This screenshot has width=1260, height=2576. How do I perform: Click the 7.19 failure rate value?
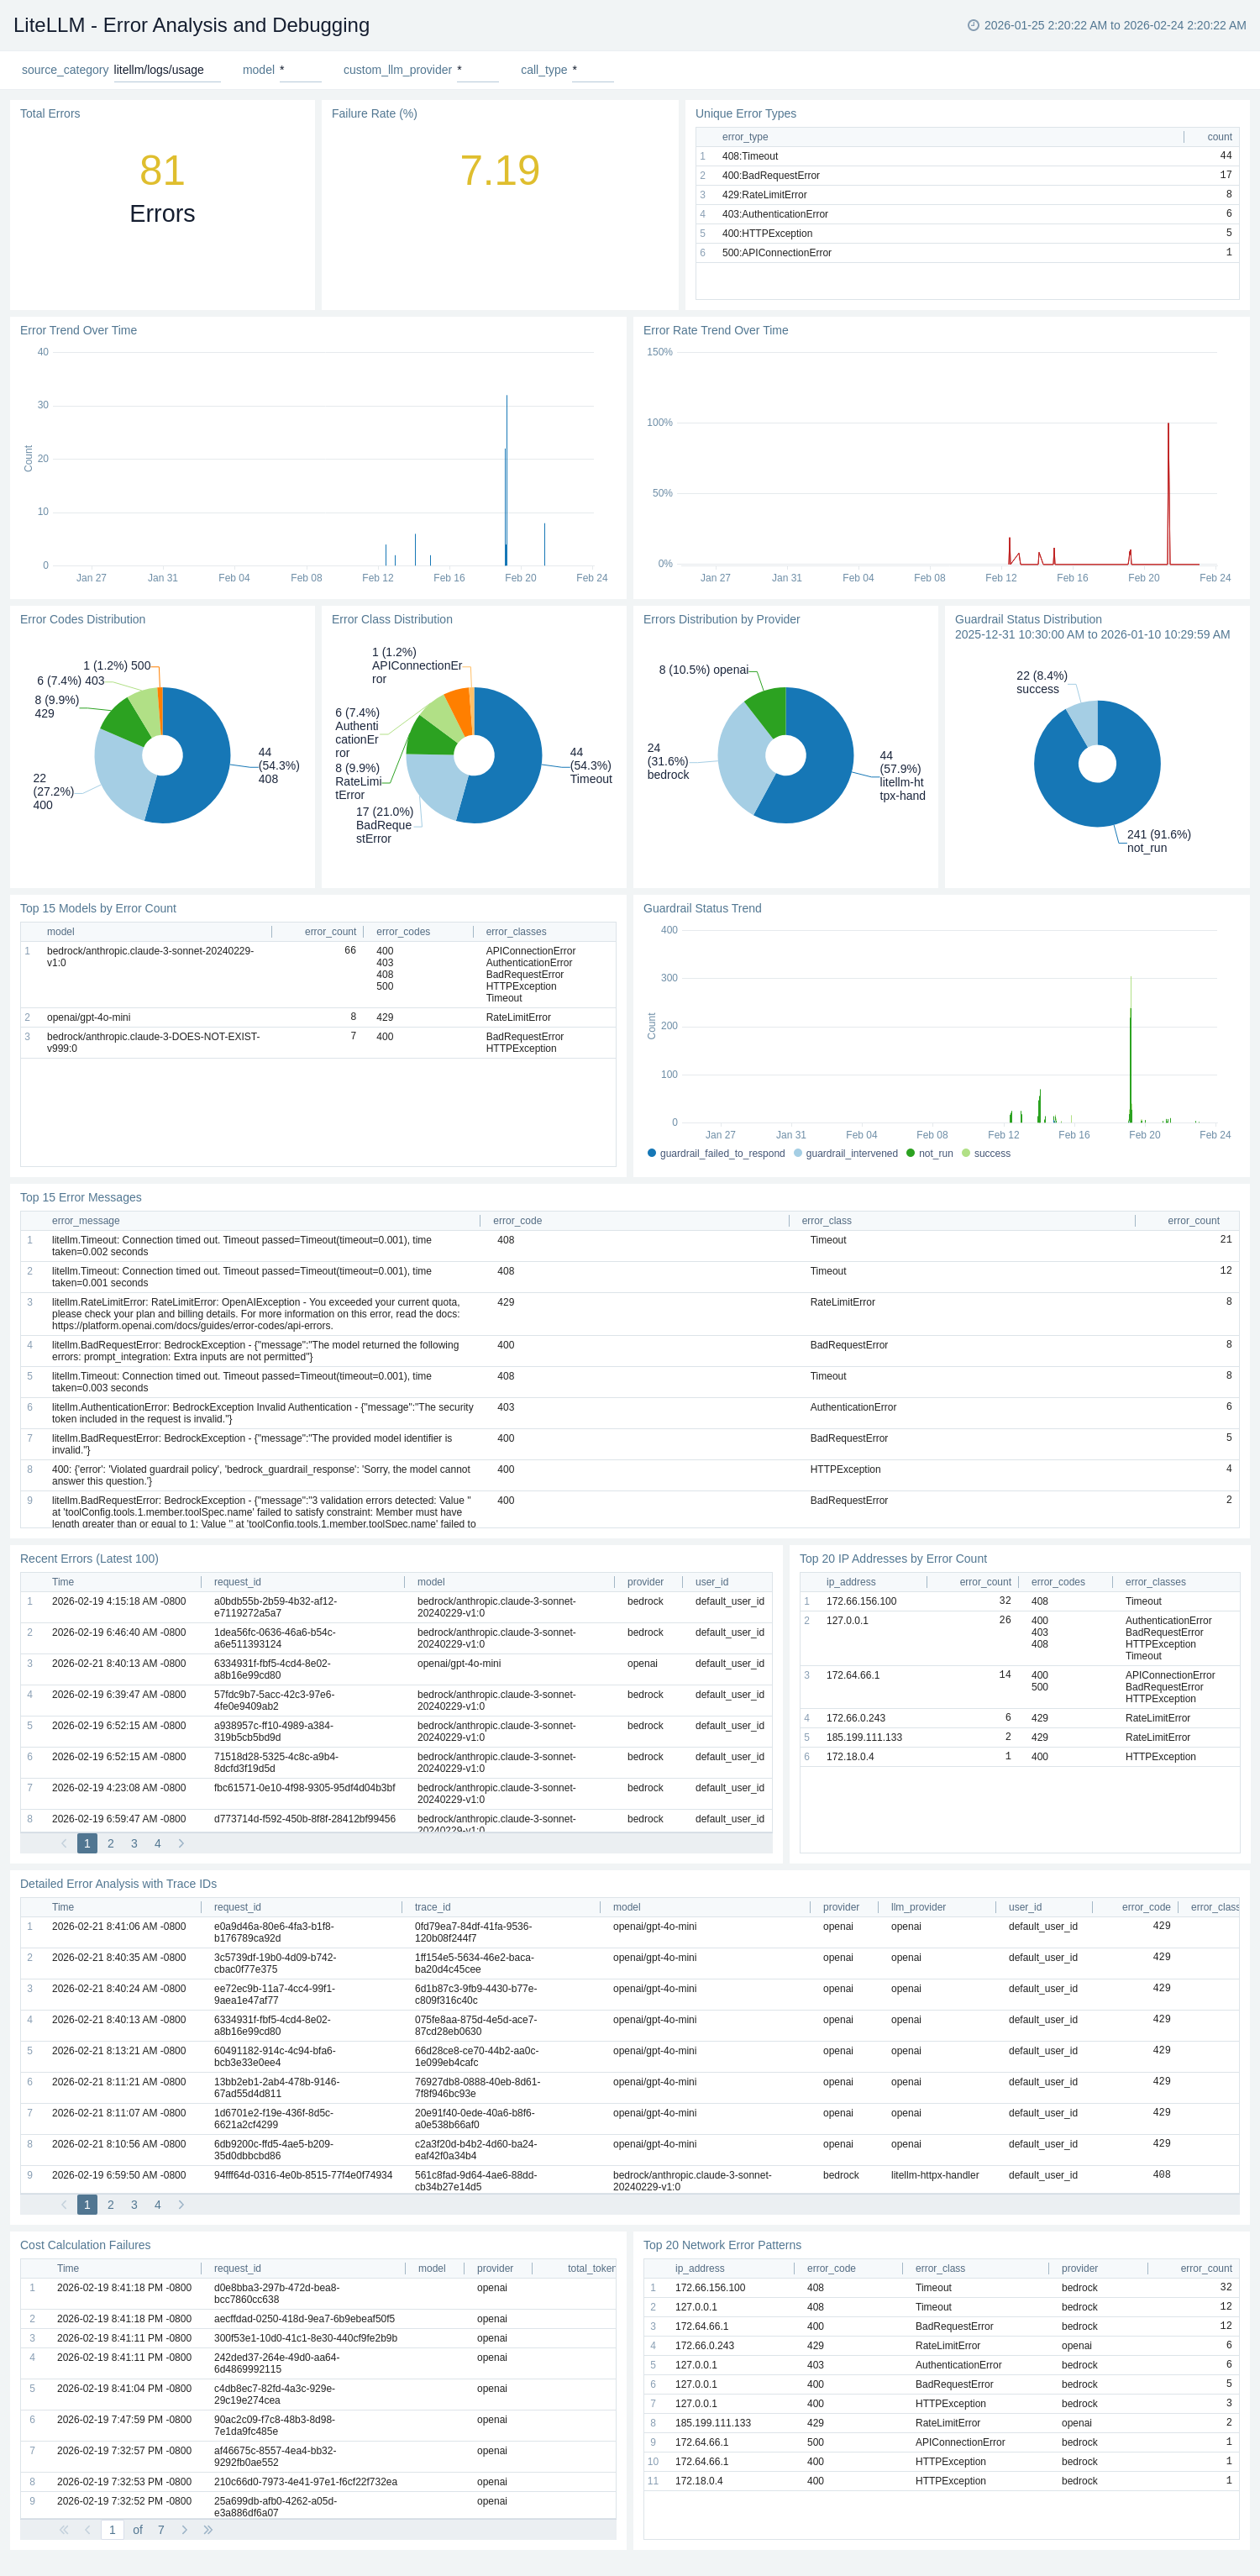click(x=500, y=170)
